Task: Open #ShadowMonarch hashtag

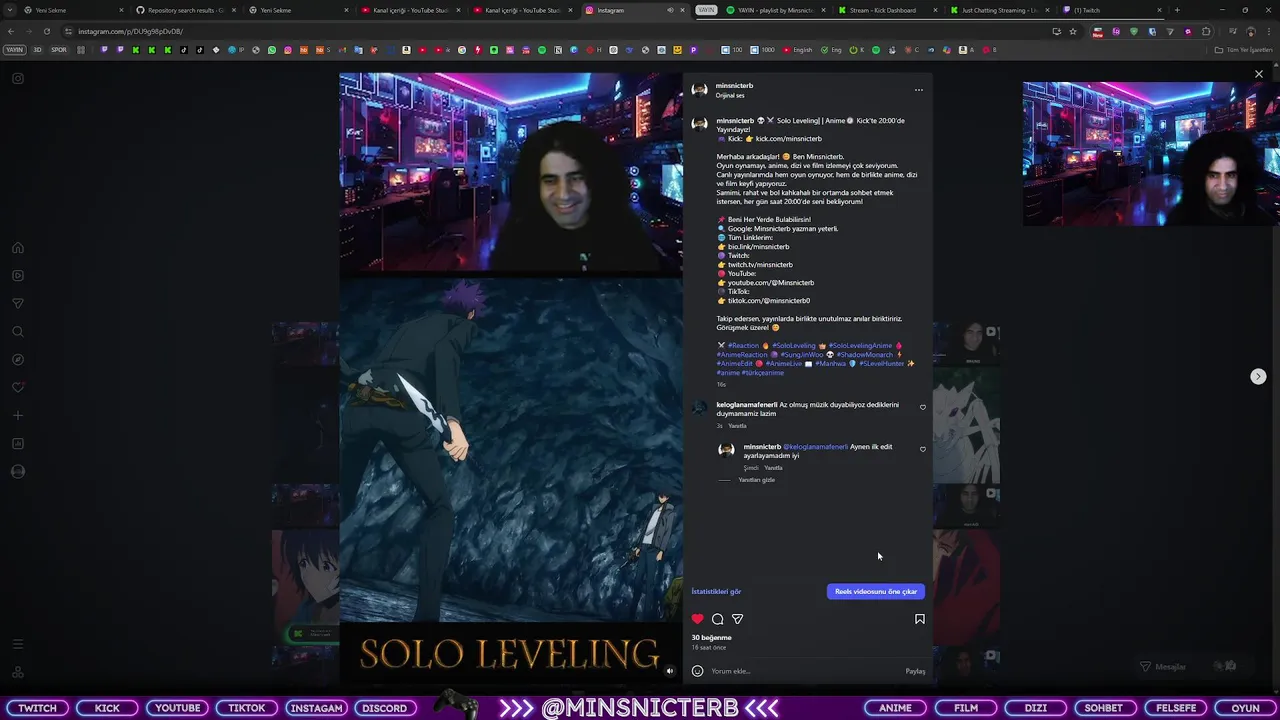Action: click(865, 355)
